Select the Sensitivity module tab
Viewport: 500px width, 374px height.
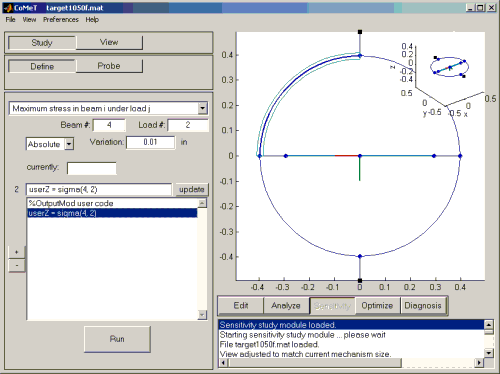point(332,306)
